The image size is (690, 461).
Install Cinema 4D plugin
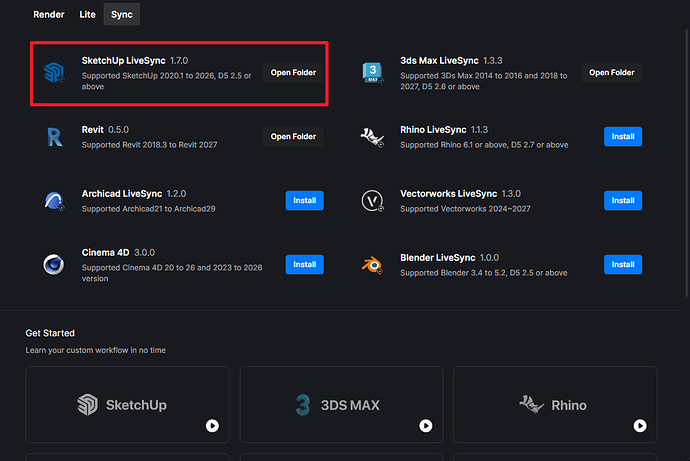click(305, 264)
